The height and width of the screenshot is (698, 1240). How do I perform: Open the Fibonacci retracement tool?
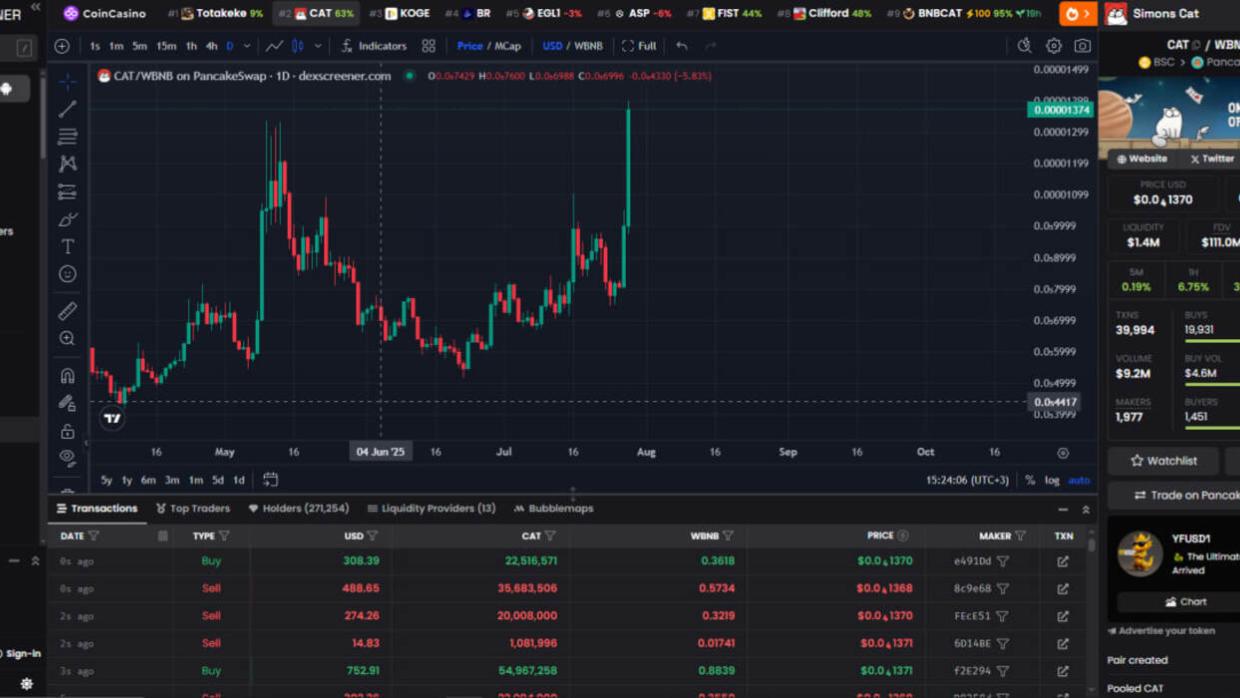67,136
